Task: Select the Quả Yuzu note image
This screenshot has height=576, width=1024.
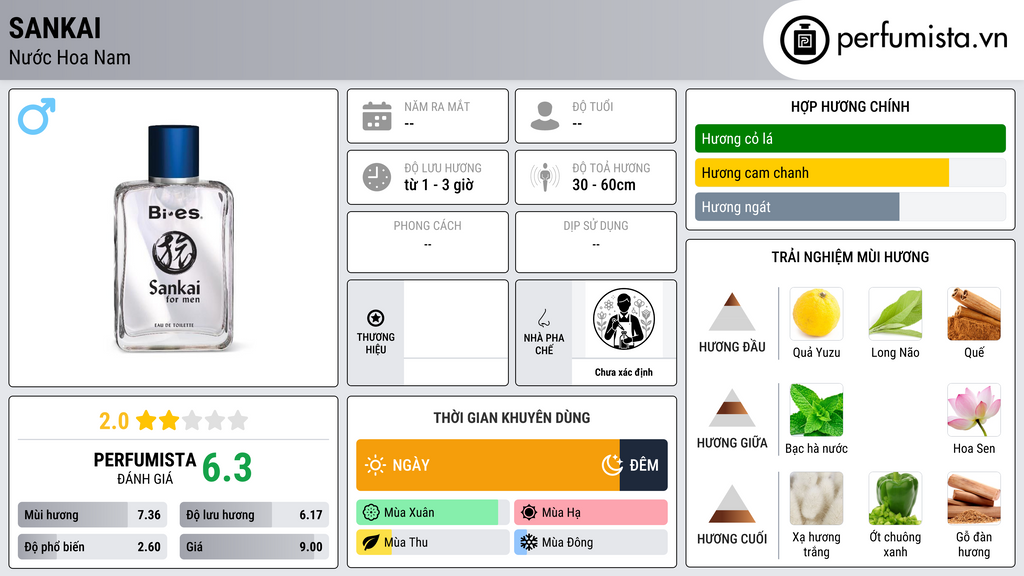Action: click(x=816, y=314)
